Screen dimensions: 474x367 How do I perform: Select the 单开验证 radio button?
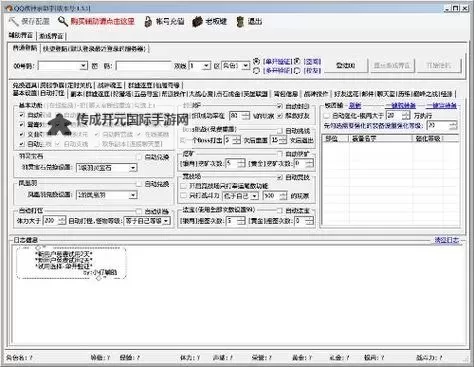pos(256,61)
